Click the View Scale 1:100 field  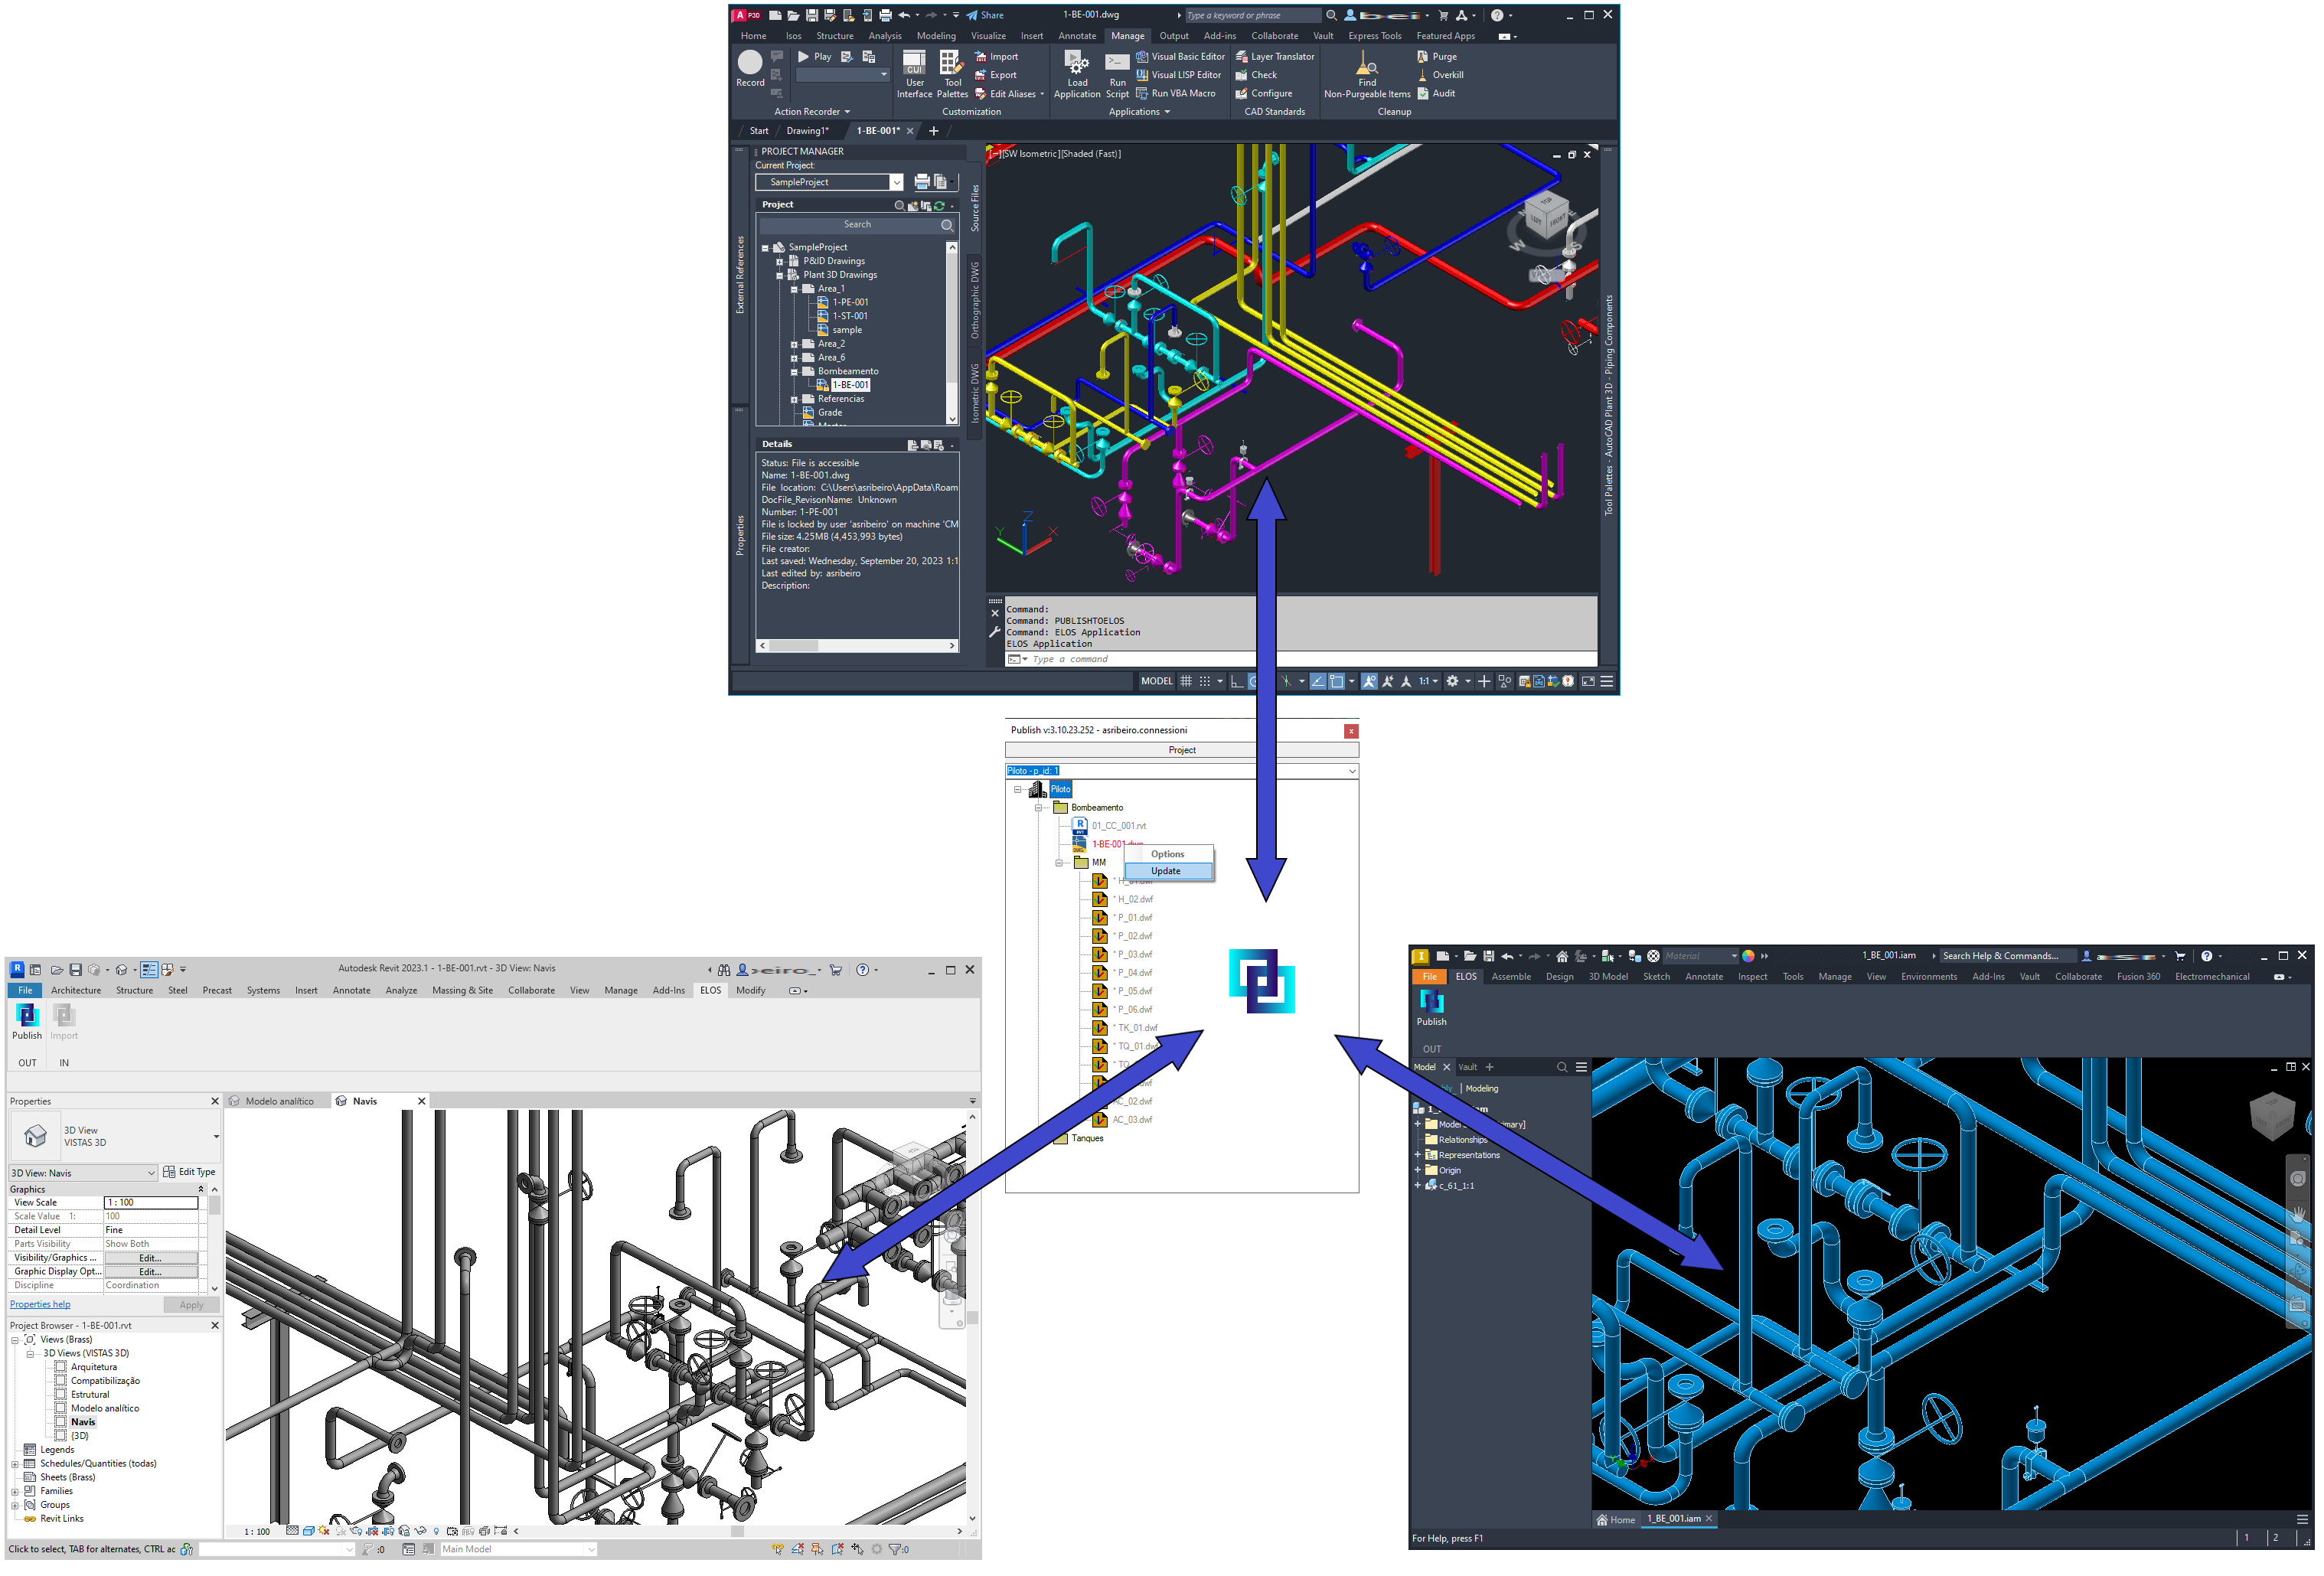tap(151, 1203)
